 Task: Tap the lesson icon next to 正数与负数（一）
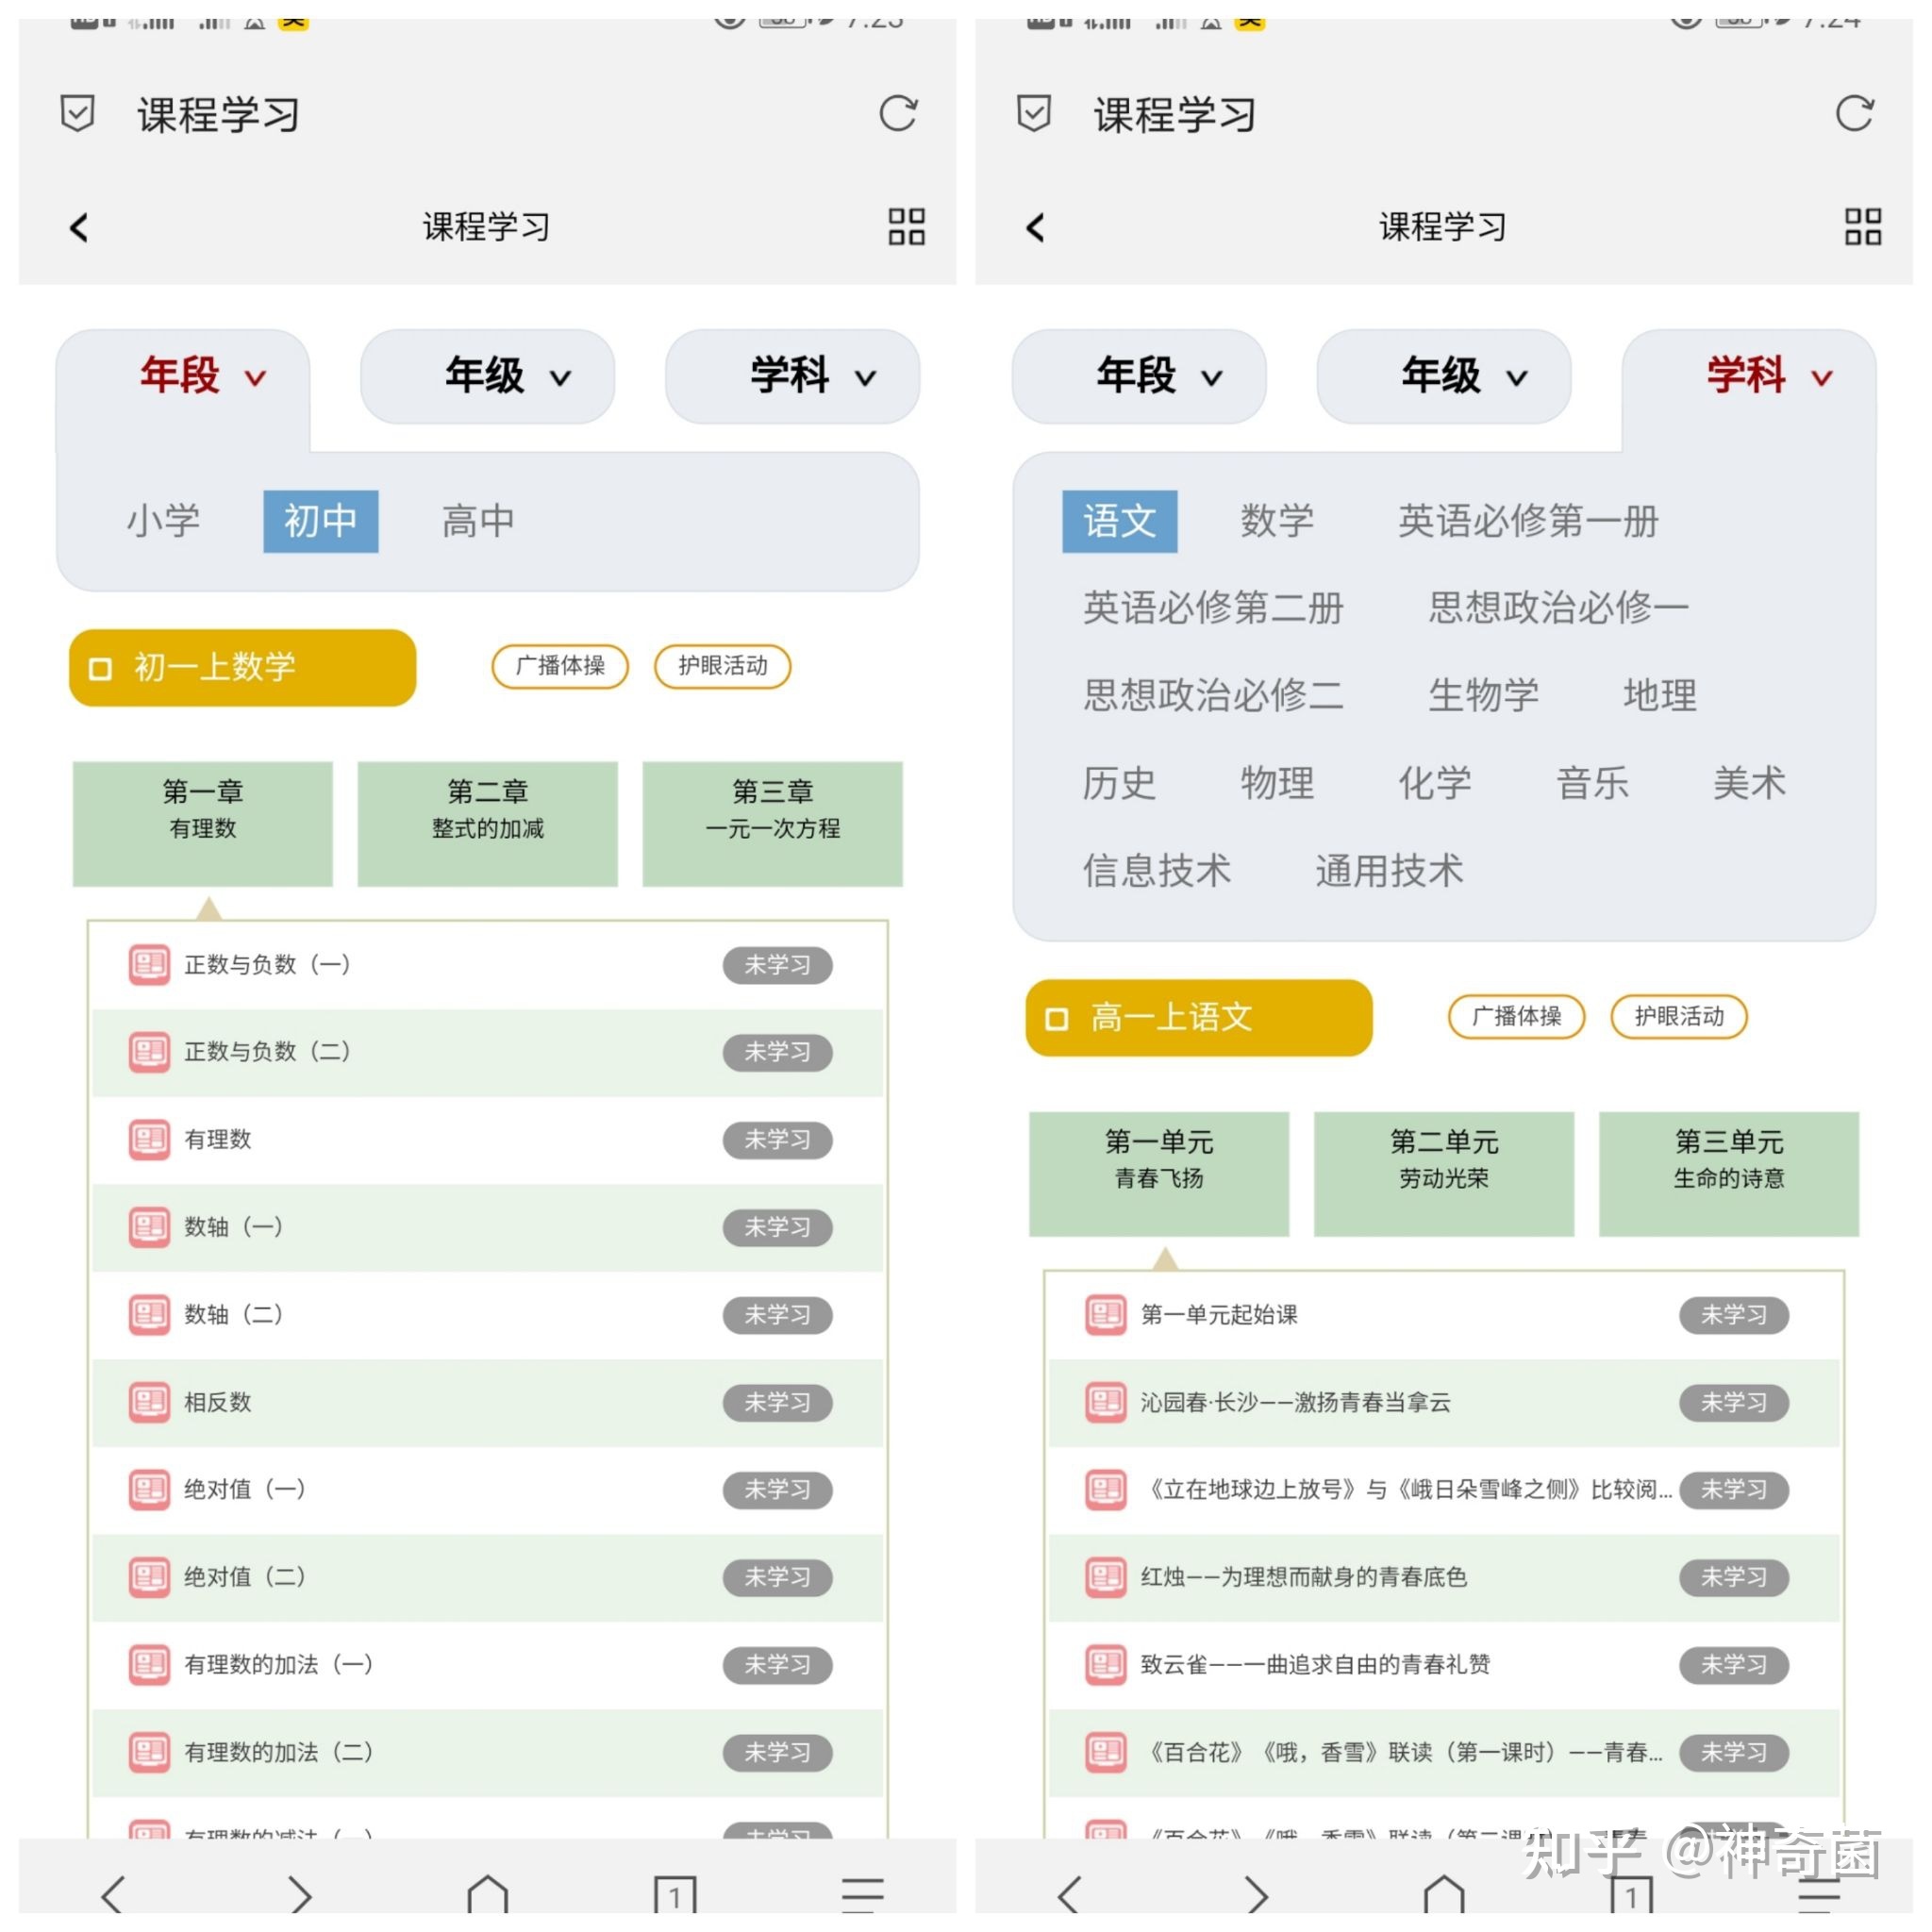148,965
